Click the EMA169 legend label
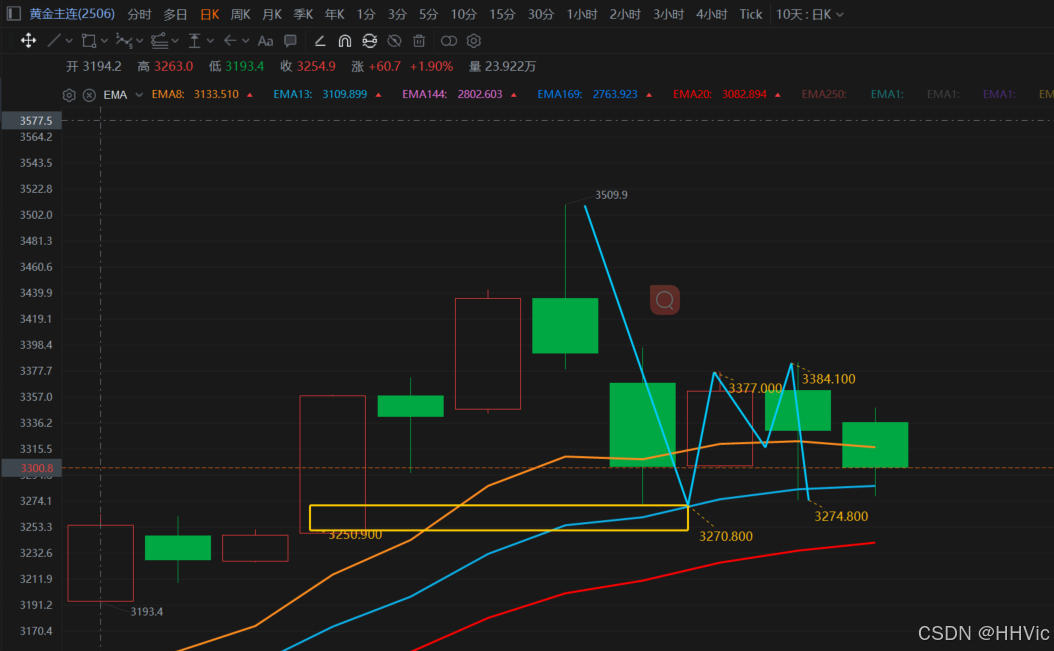Screen dimensions: 1054x651 point(559,94)
